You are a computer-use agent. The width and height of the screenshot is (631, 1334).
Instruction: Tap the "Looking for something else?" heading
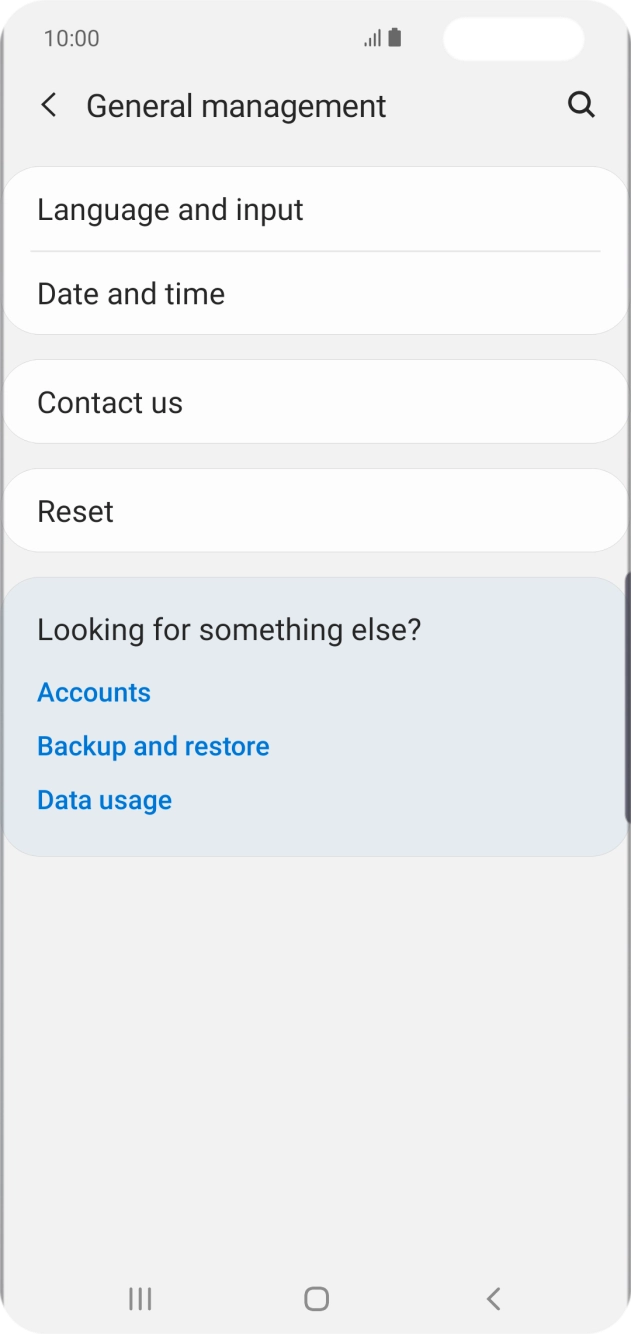click(x=229, y=630)
